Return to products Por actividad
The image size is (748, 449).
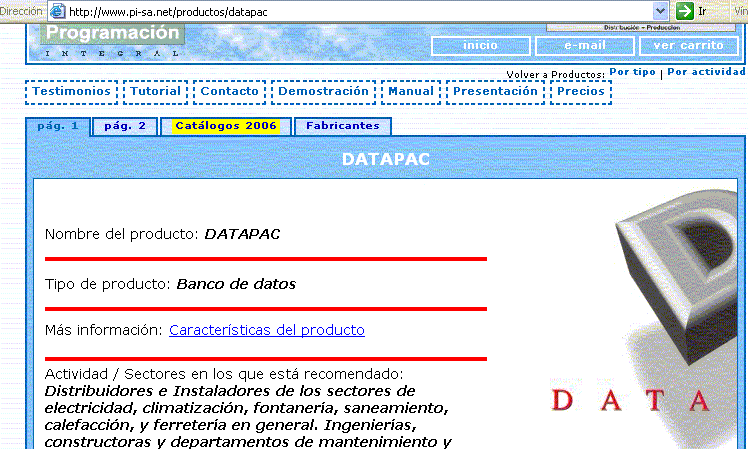(x=706, y=72)
